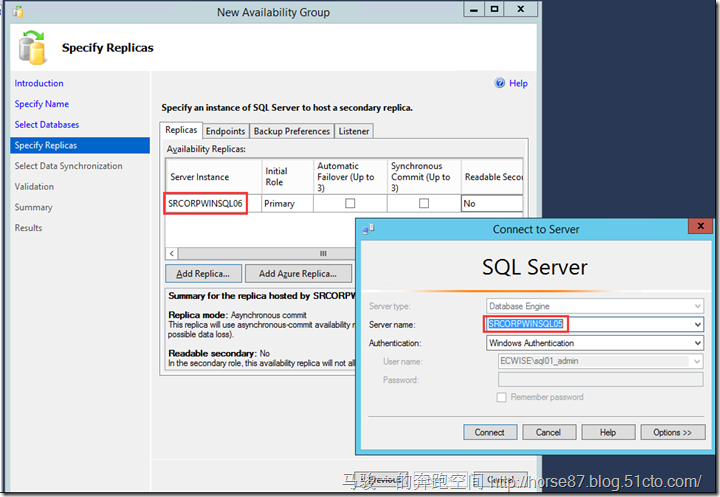This screenshot has height=497, width=720.
Task: Click the Initial Role column header
Action: (287, 177)
